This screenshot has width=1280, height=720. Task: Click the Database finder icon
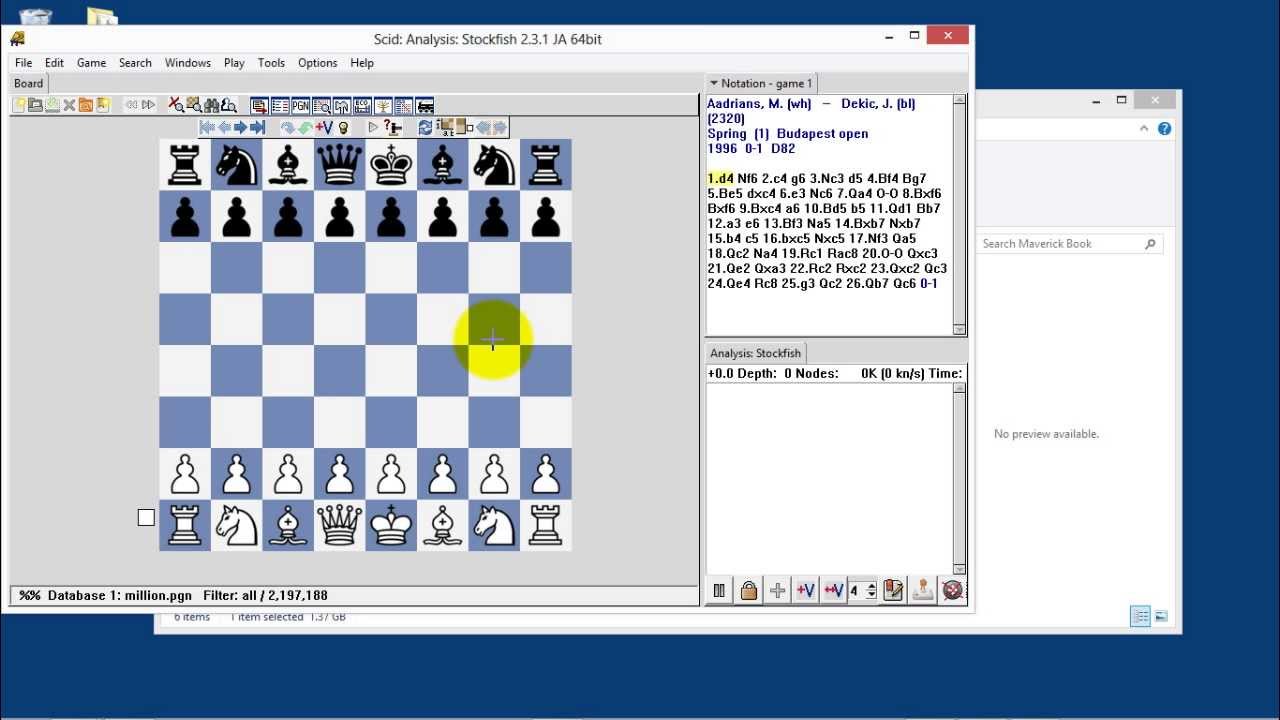[x=86, y=105]
